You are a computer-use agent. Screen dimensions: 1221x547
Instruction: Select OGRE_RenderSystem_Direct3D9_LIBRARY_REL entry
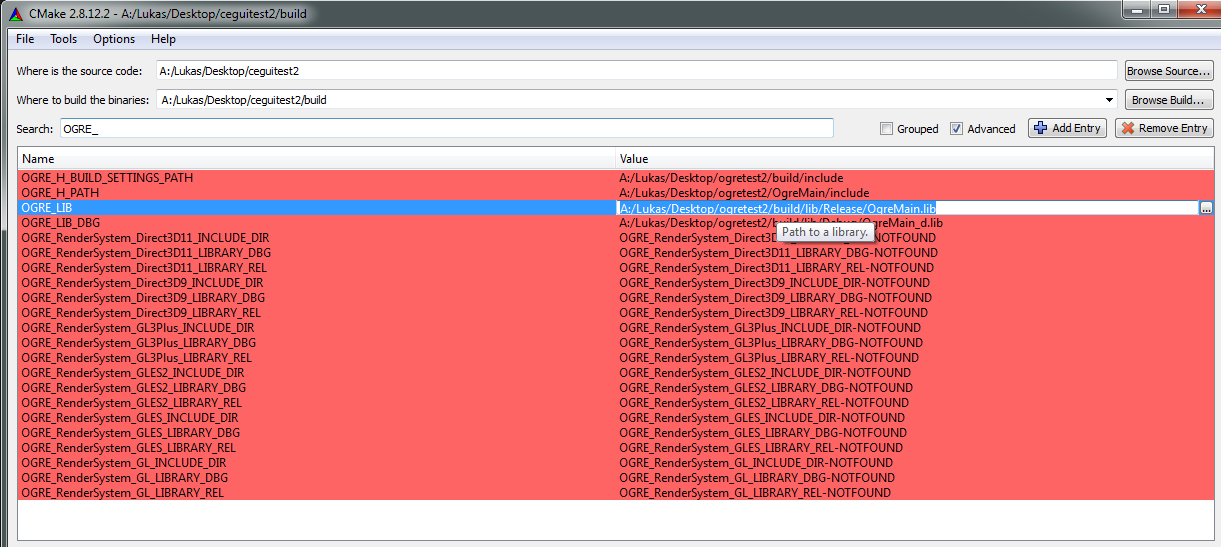[x=141, y=313]
